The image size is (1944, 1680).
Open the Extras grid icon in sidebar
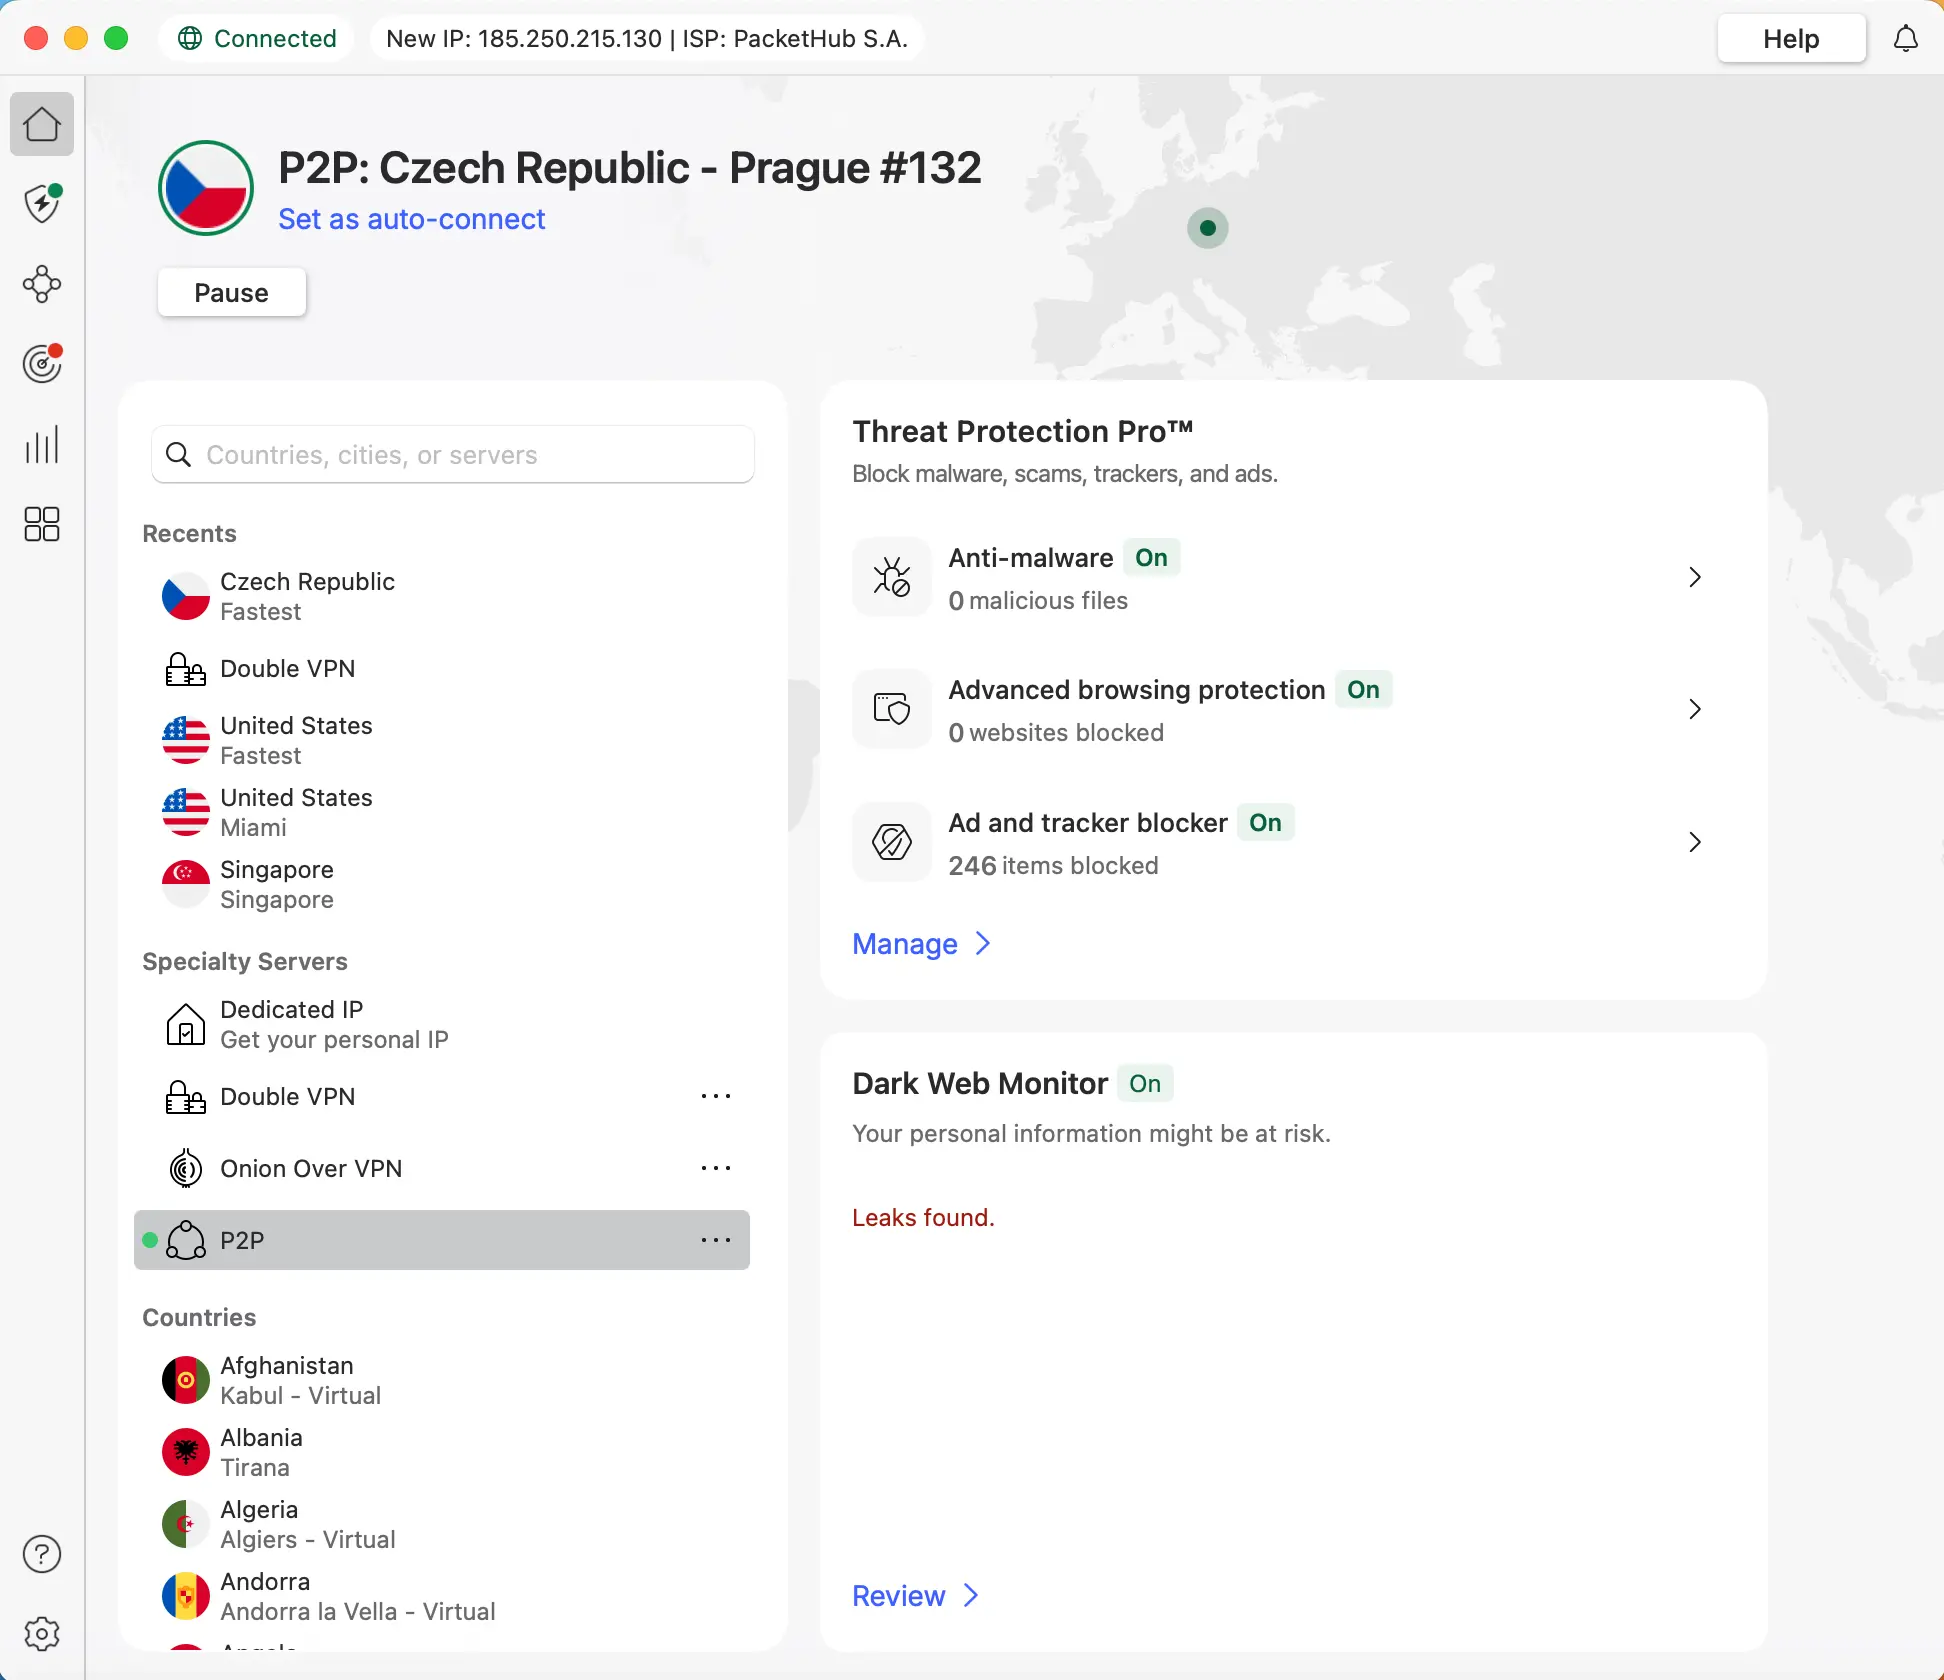point(42,524)
